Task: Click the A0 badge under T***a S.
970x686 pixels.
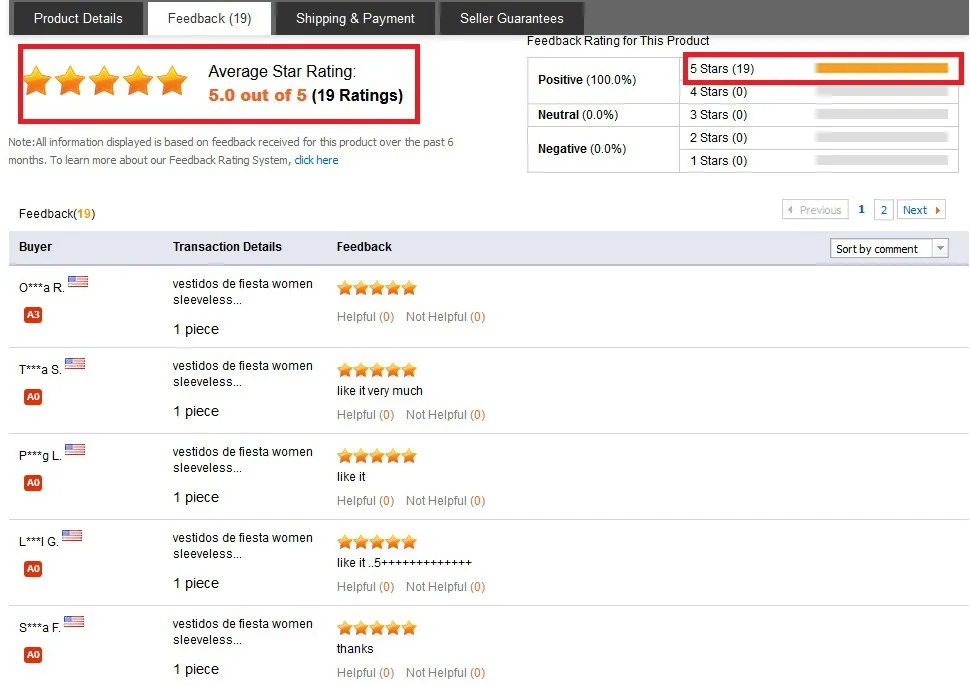Action: [x=33, y=397]
